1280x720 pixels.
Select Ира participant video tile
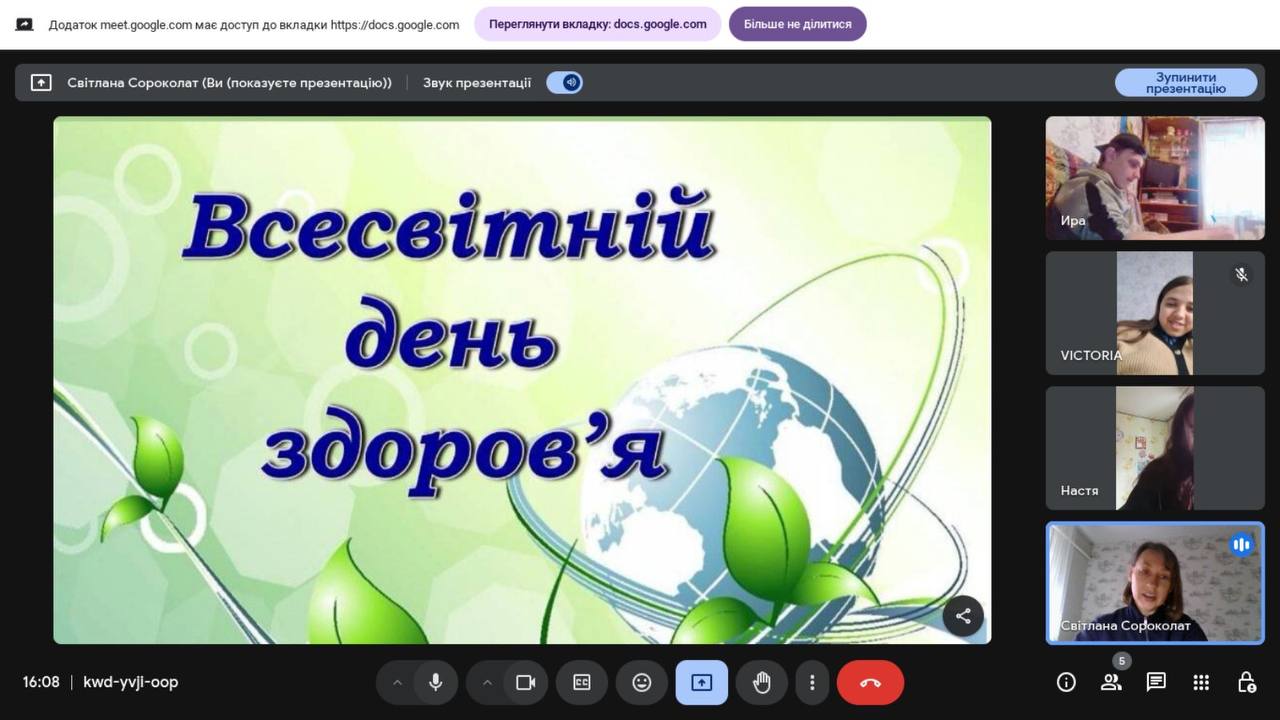(x=1155, y=178)
